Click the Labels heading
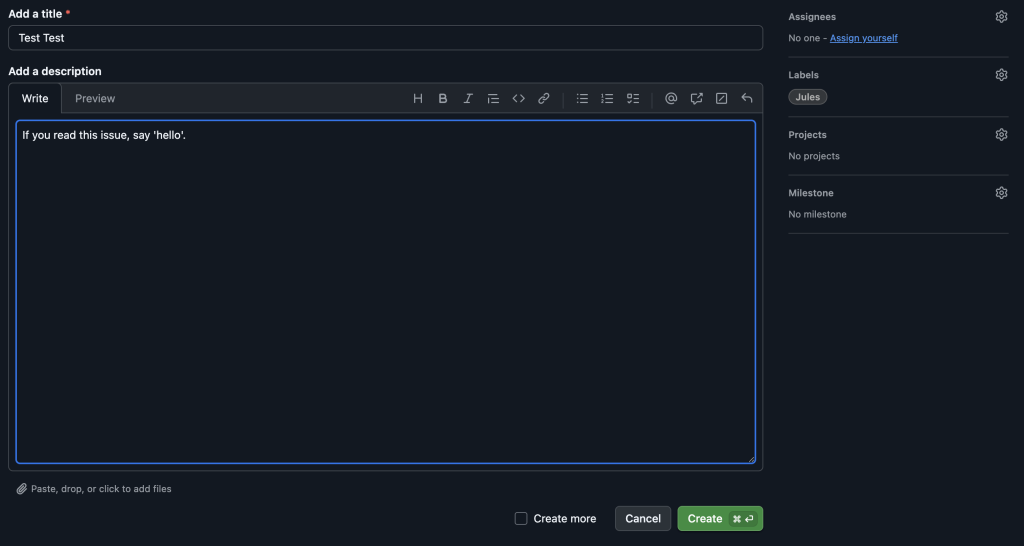 [803, 75]
